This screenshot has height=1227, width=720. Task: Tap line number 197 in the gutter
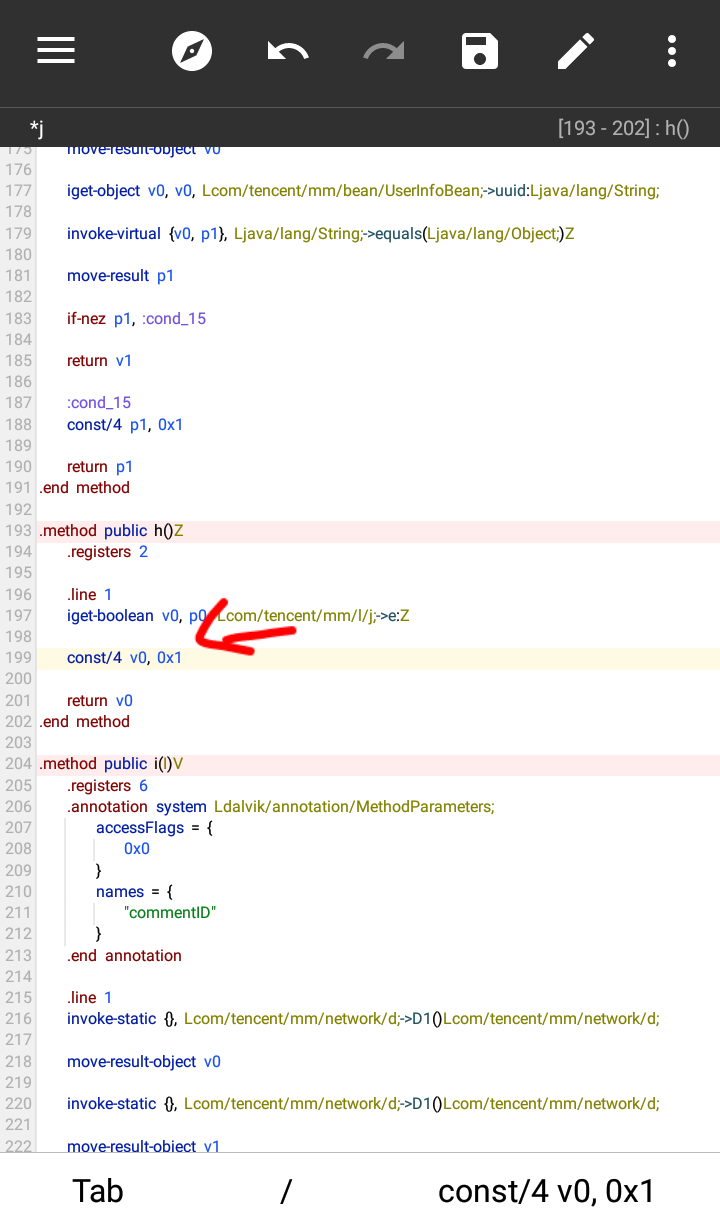tap(18, 616)
